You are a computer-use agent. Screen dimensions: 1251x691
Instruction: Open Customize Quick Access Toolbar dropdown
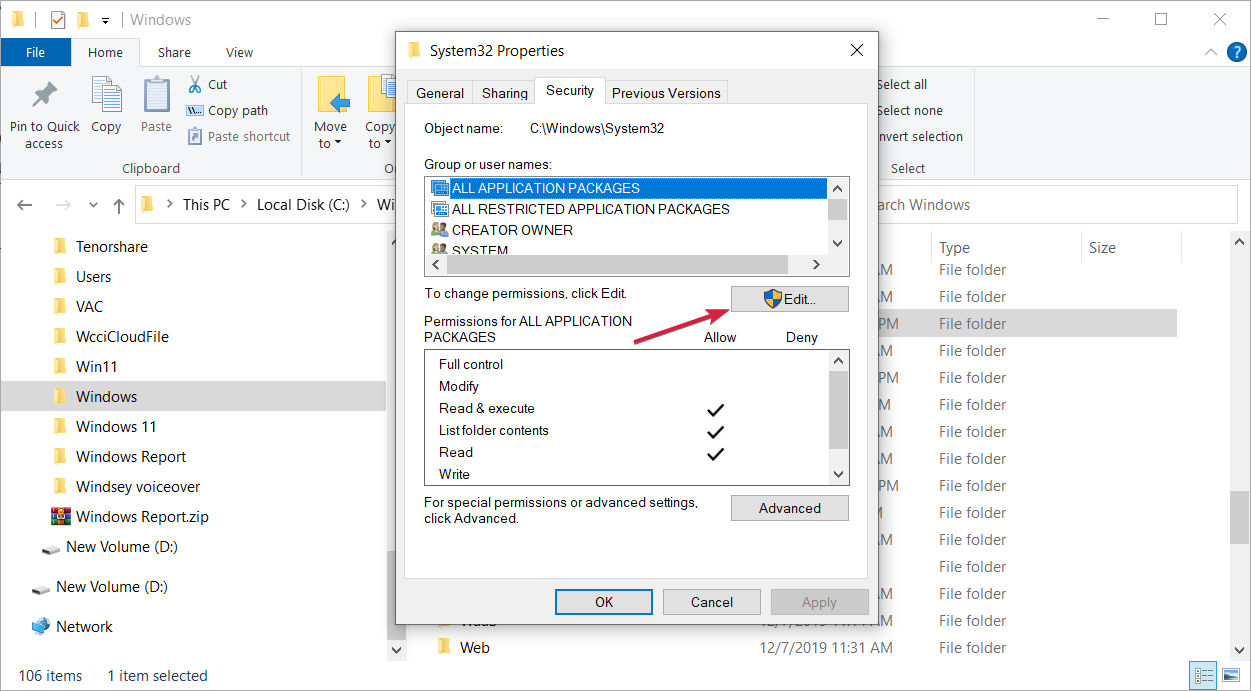(x=105, y=20)
